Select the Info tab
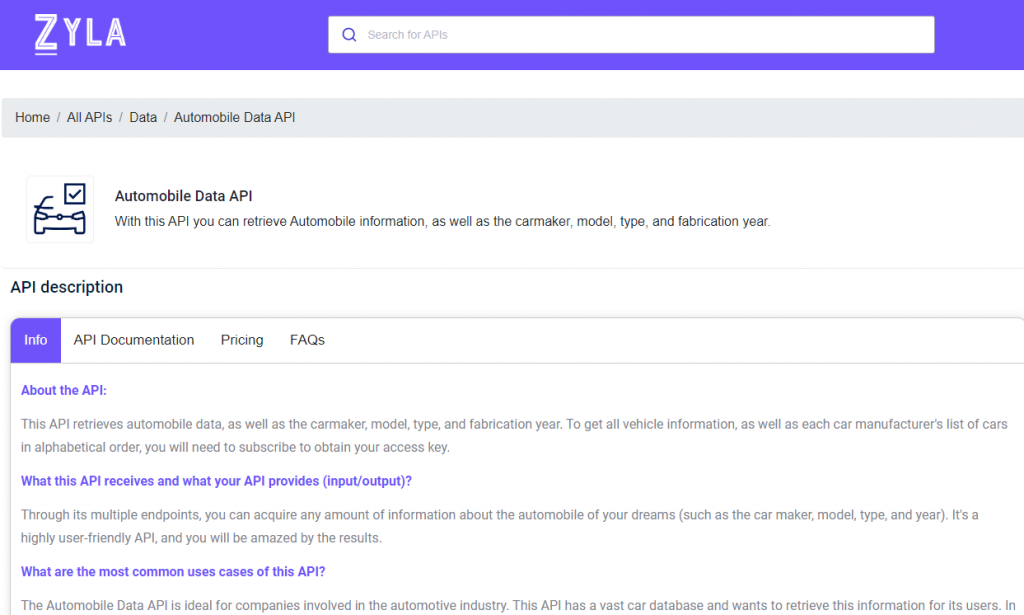Viewport: 1024px width, 615px height. click(x=36, y=340)
